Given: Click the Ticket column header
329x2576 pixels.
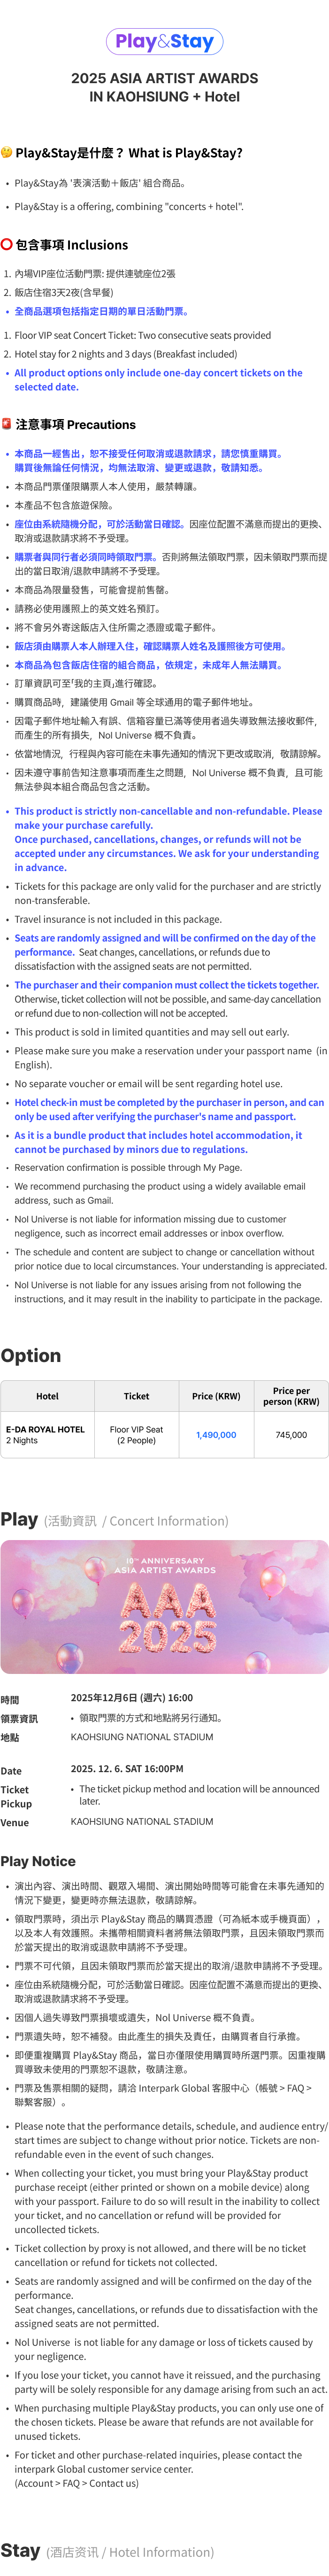Looking at the screenshot, I should [x=136, y=1396].
